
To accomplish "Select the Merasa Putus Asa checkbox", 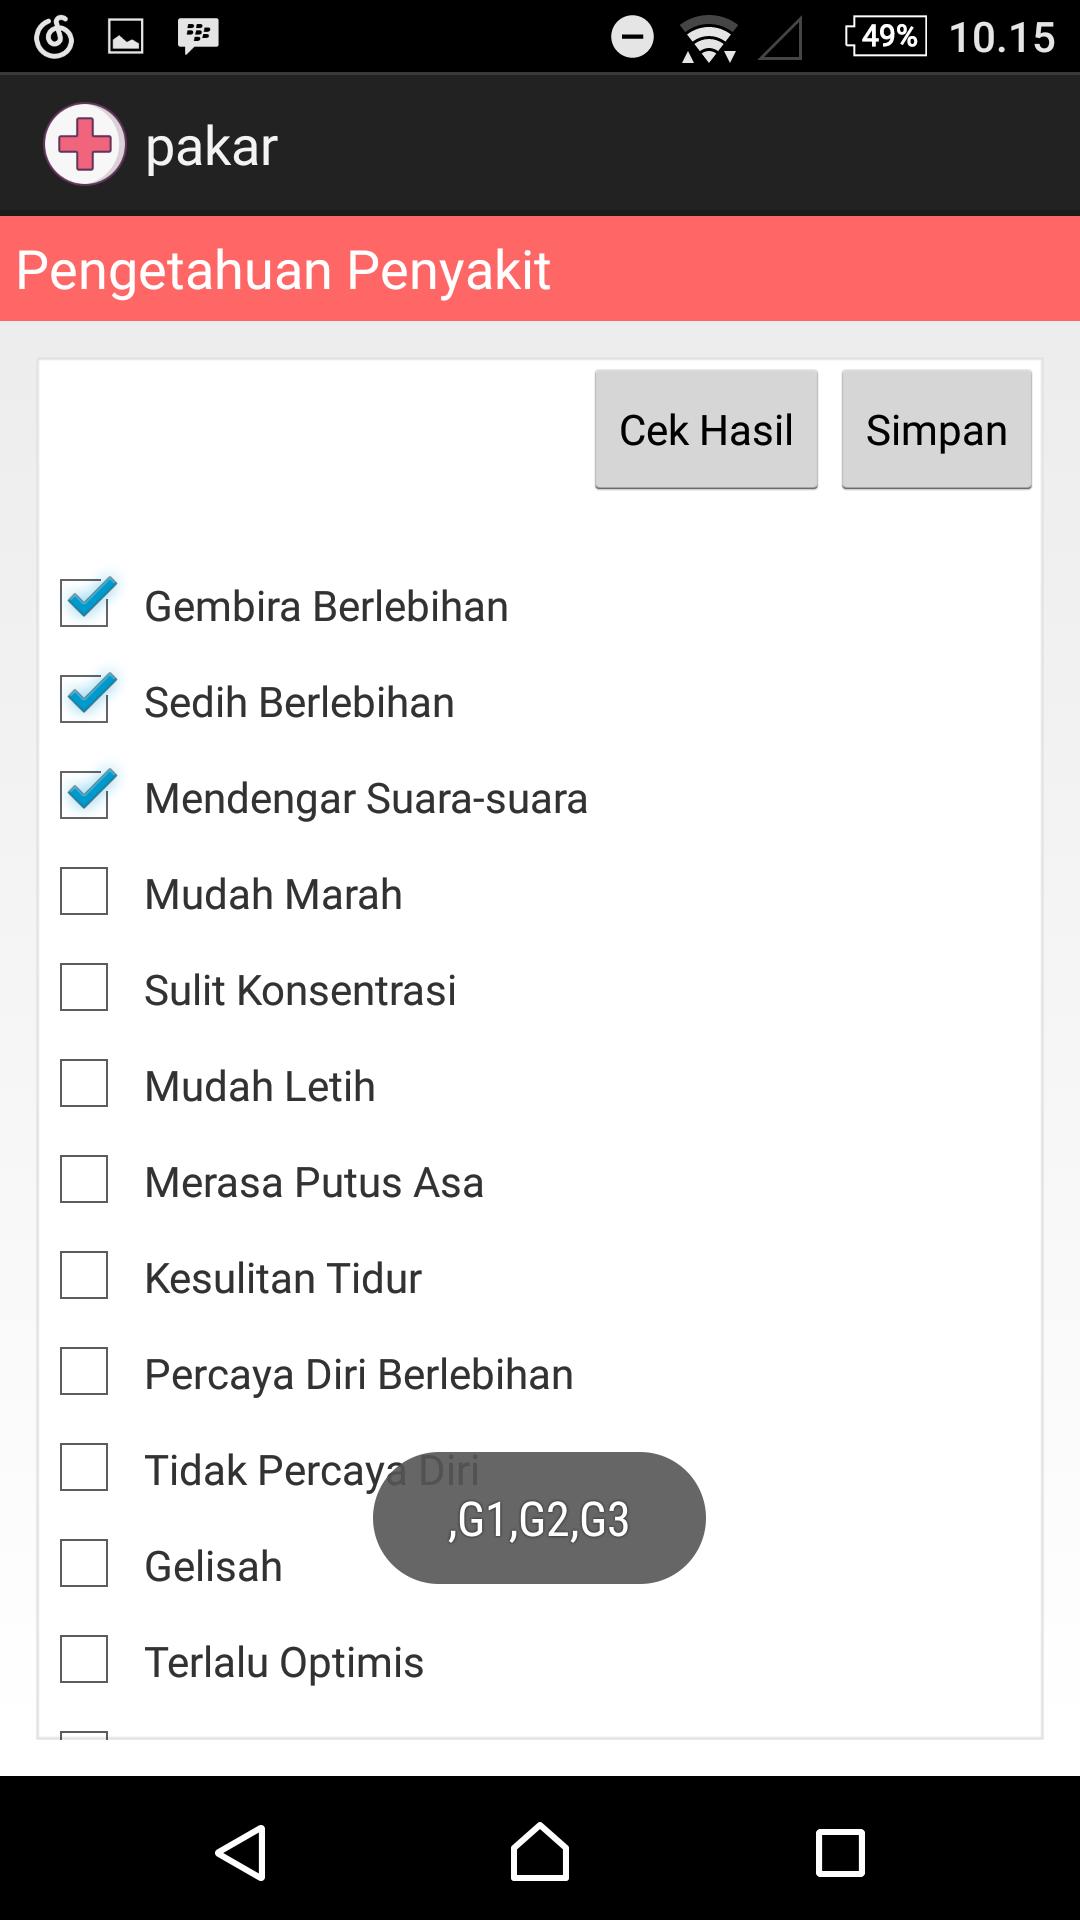I will [84, 1179].
